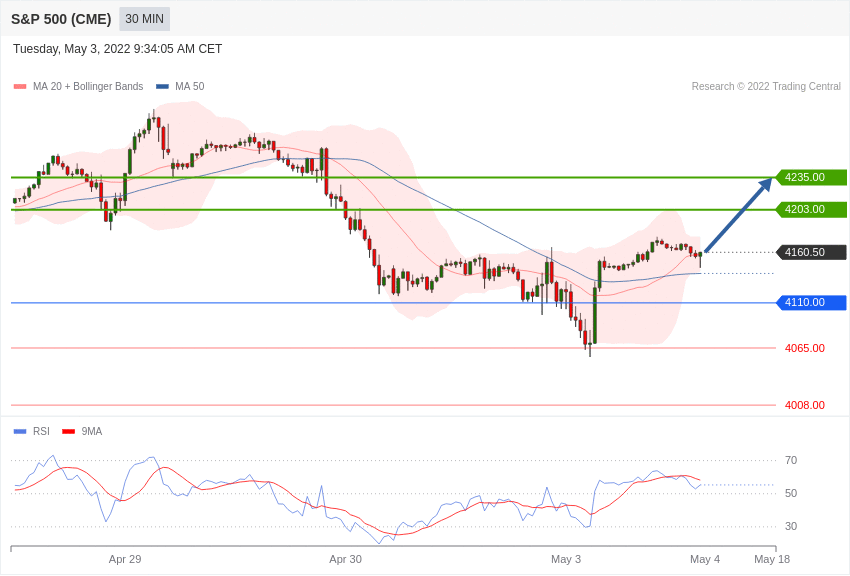850x576 pixels.
Task: Select the 30 MIN timeframe badge
Action: [144, 19]
